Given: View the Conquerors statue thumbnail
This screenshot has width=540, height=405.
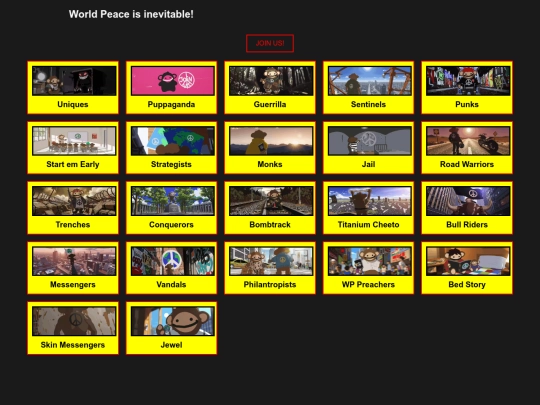Looking at the screenshot, I should (x=173, y=201).
